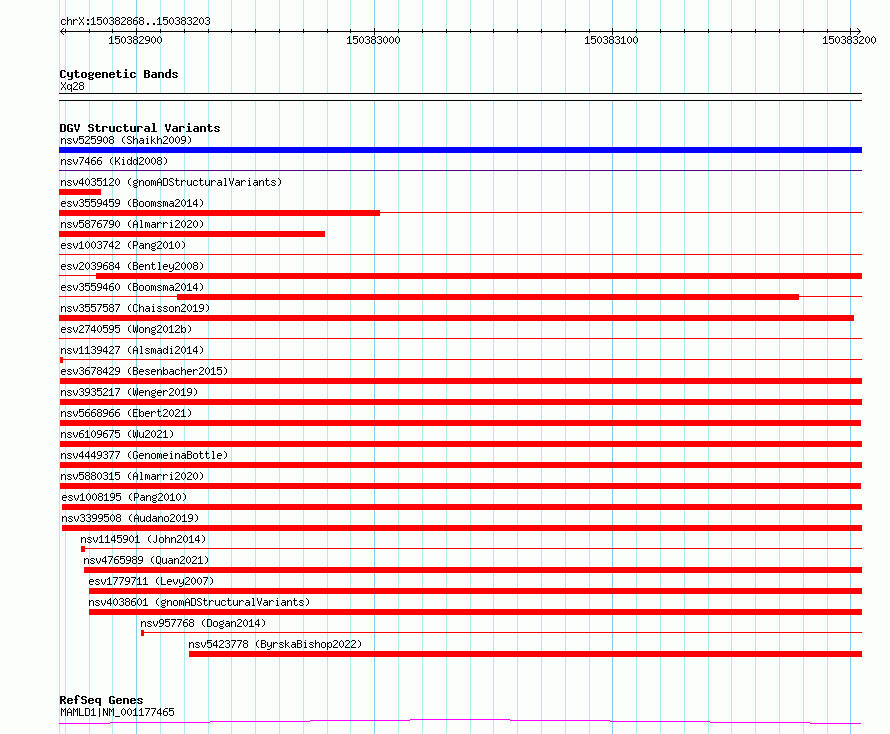Select nsv5423778 (ByrskaBishop2022) label
This screenshot has height=734, width=890.
[275, 644]
